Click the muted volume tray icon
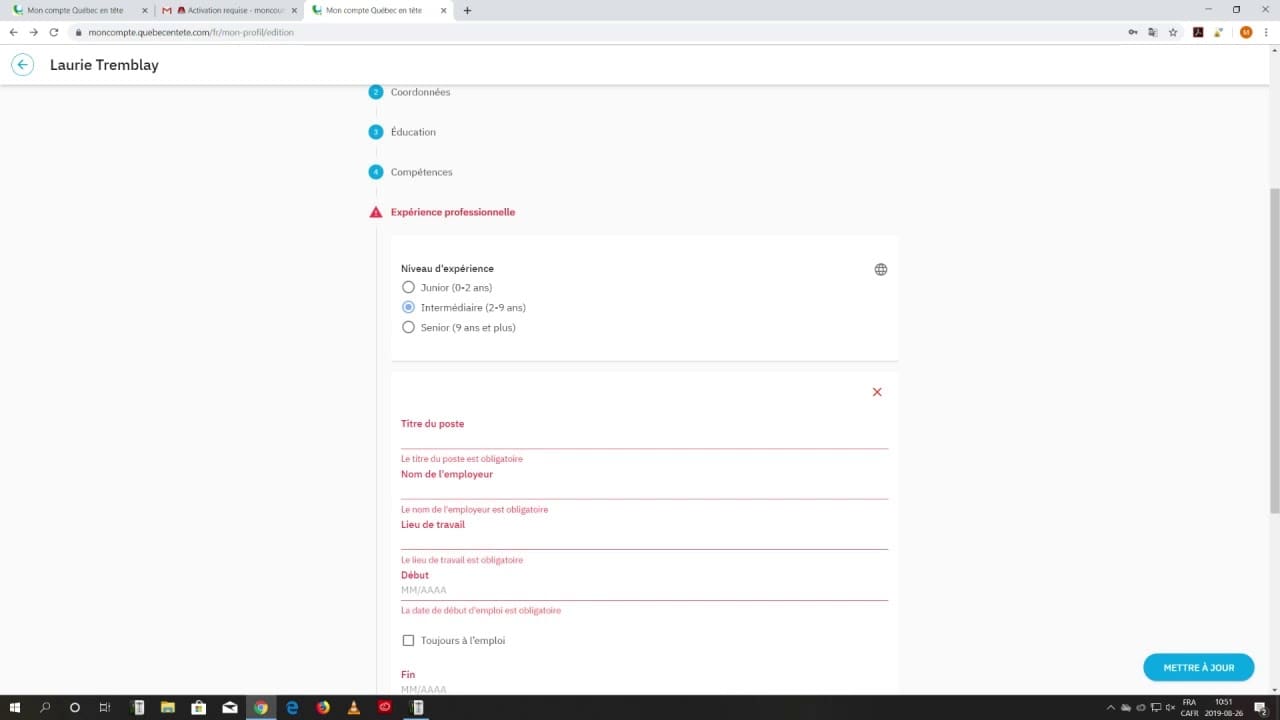The width and height of the screenshot is (1280, 720). [x=1171, y=707]
